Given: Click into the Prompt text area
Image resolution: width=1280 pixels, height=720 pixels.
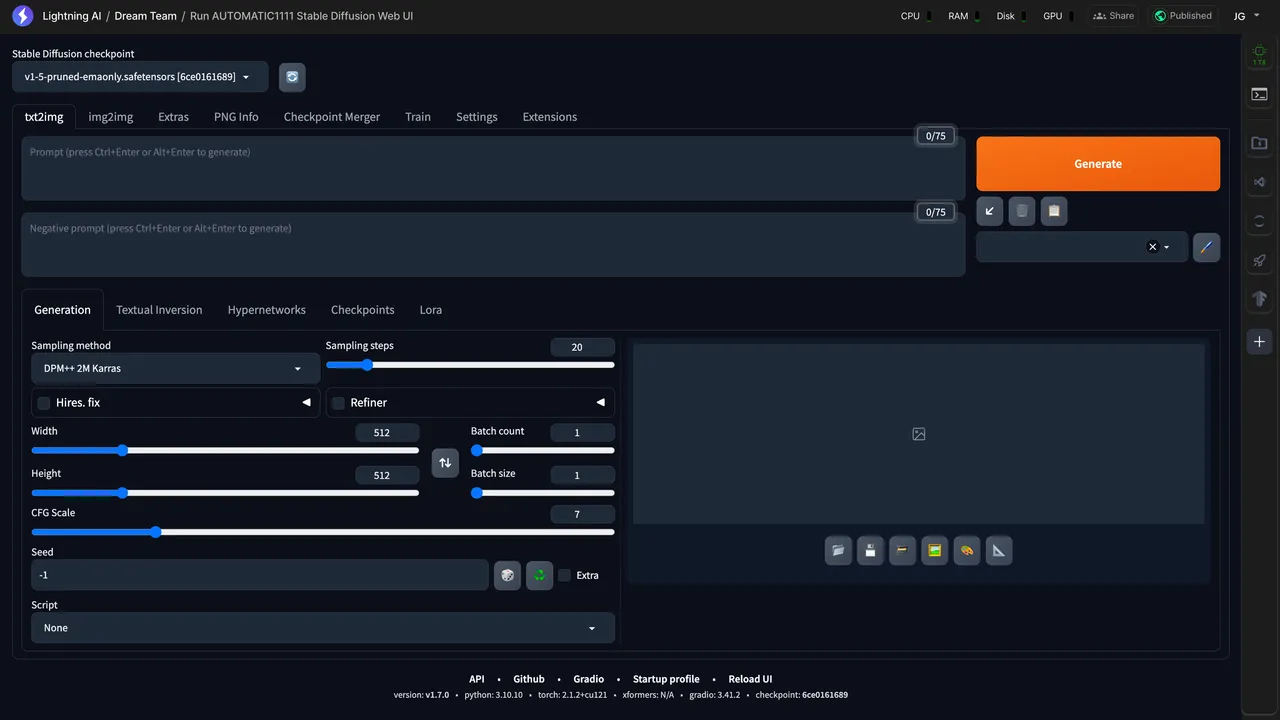Looking at the screenshot, I should [493, 168].
